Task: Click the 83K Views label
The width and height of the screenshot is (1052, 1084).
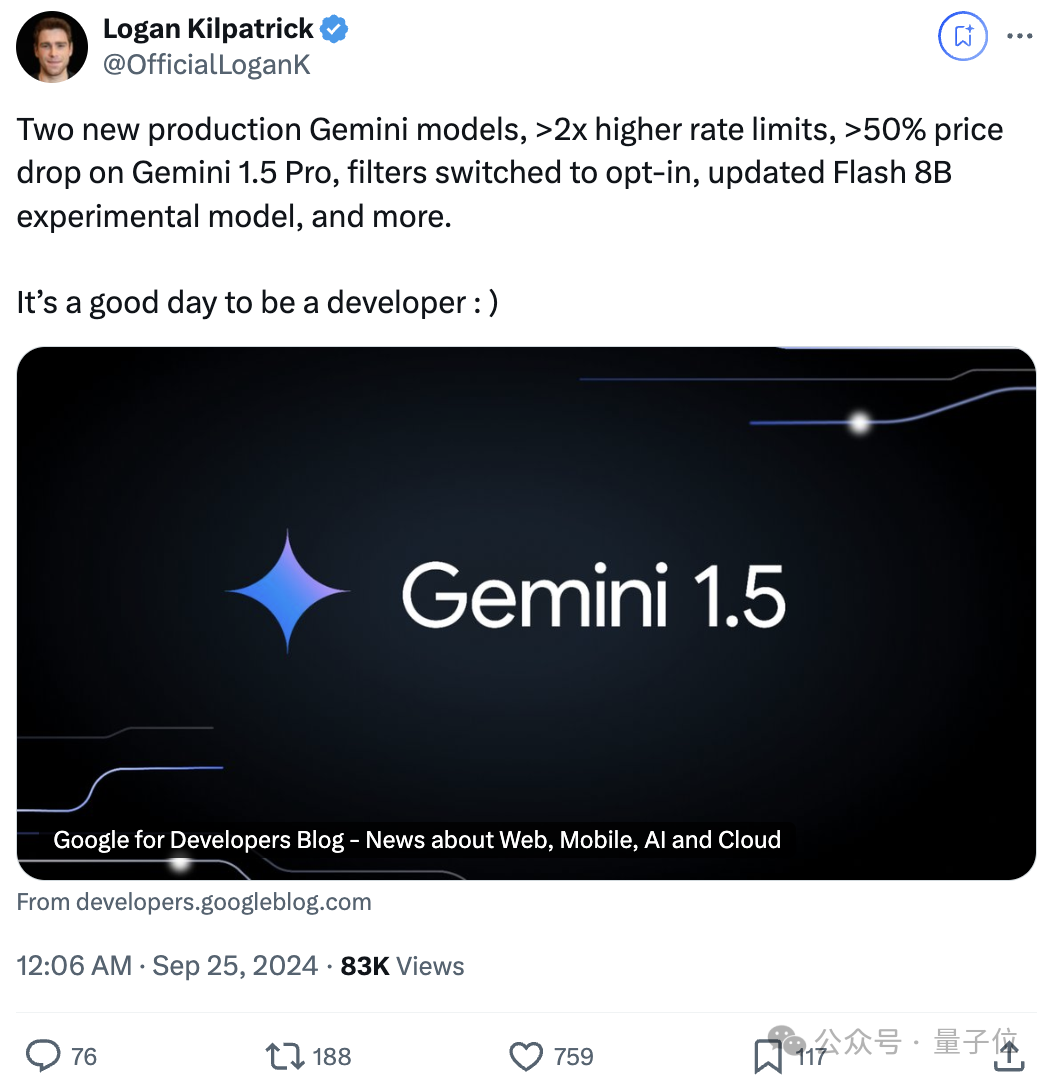Action: (x=402, y=965)
